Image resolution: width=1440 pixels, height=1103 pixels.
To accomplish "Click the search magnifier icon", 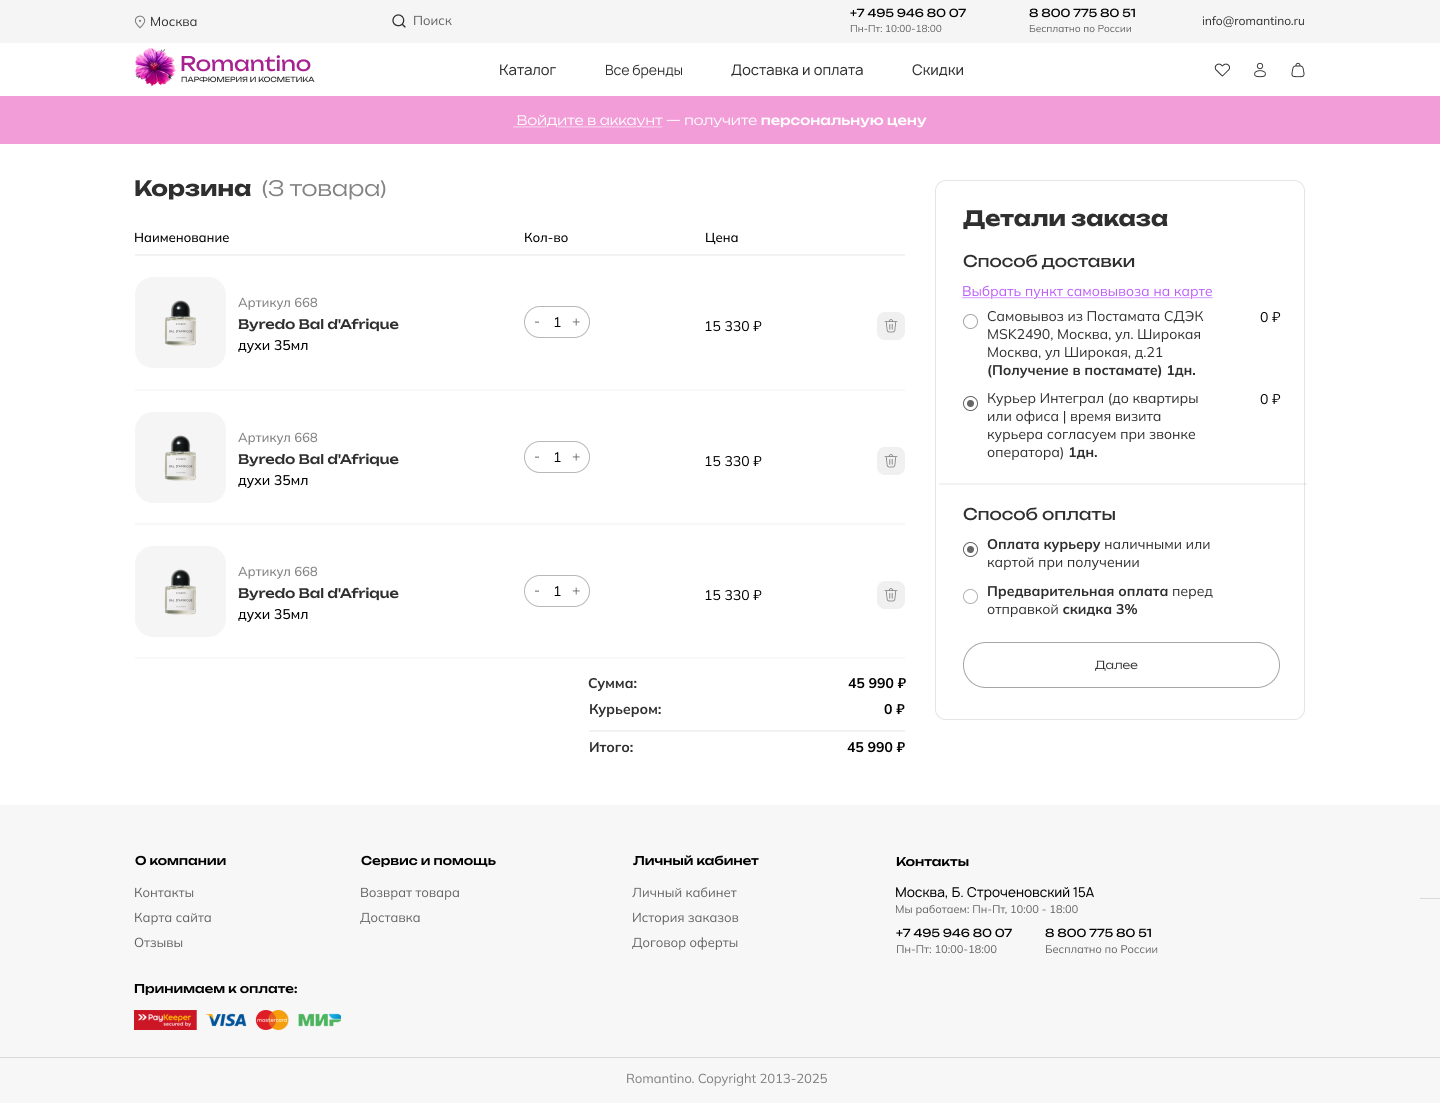I will pyautogui.click(x=399, y=20).
